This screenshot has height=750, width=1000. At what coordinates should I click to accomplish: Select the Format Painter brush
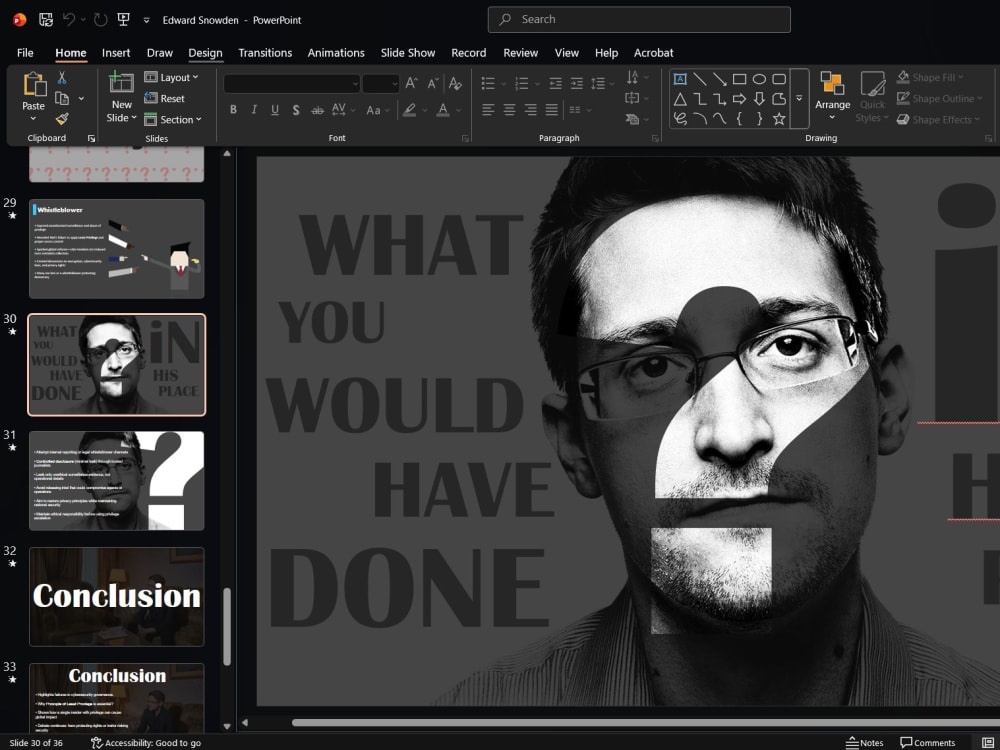tap(62, 119)
